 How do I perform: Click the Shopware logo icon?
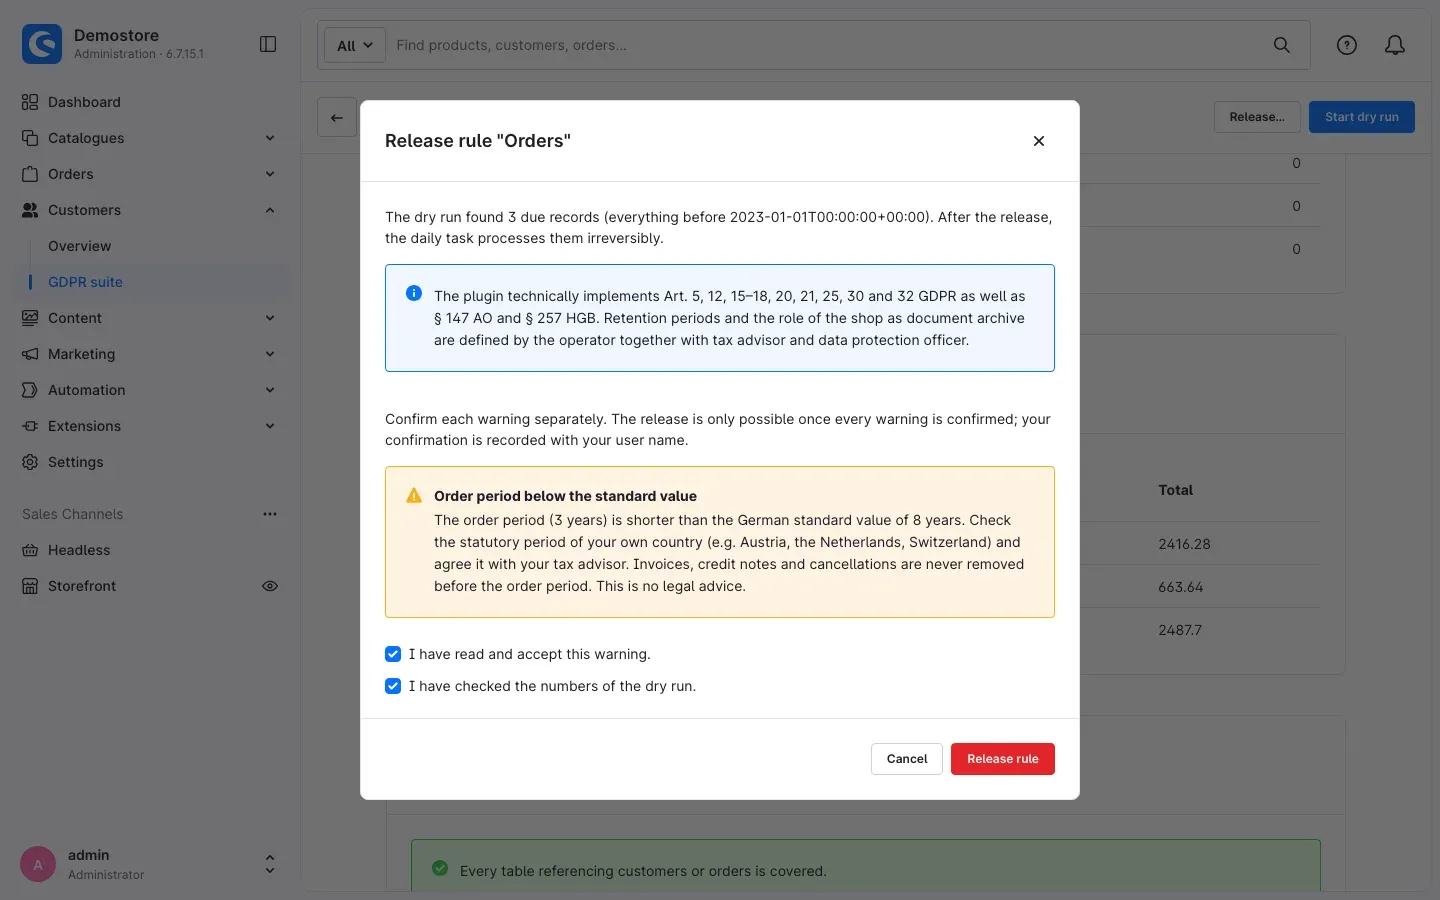pyautogui.click(x=42, y=44)
